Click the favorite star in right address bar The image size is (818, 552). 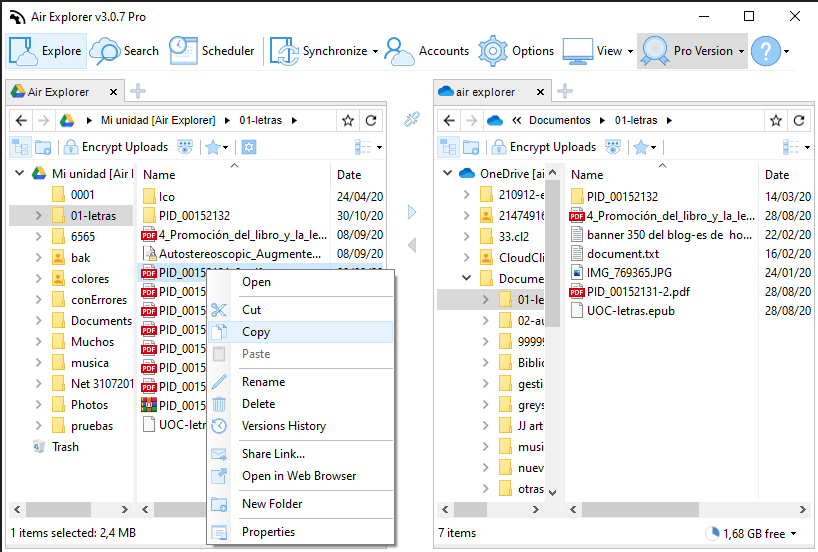776,121
